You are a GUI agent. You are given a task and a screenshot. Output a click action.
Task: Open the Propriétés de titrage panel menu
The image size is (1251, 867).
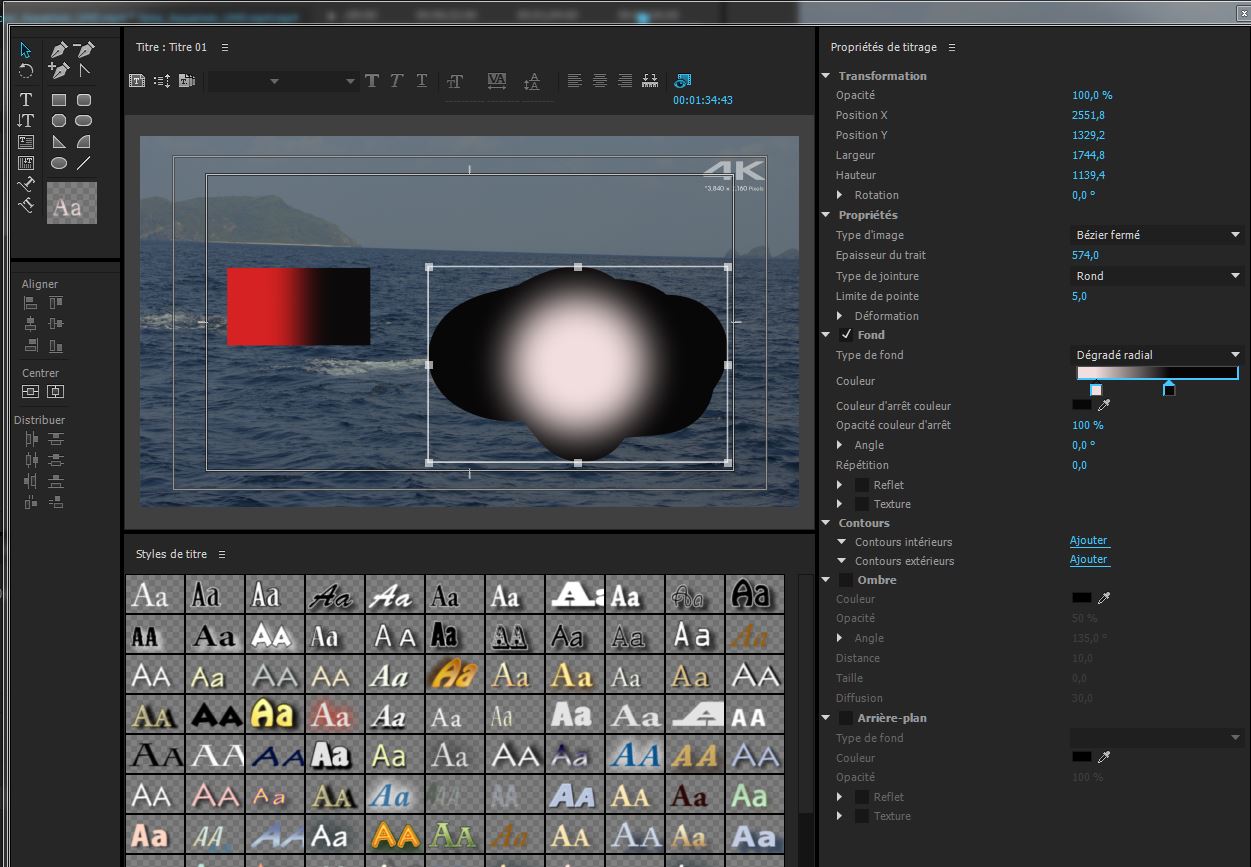952,48
